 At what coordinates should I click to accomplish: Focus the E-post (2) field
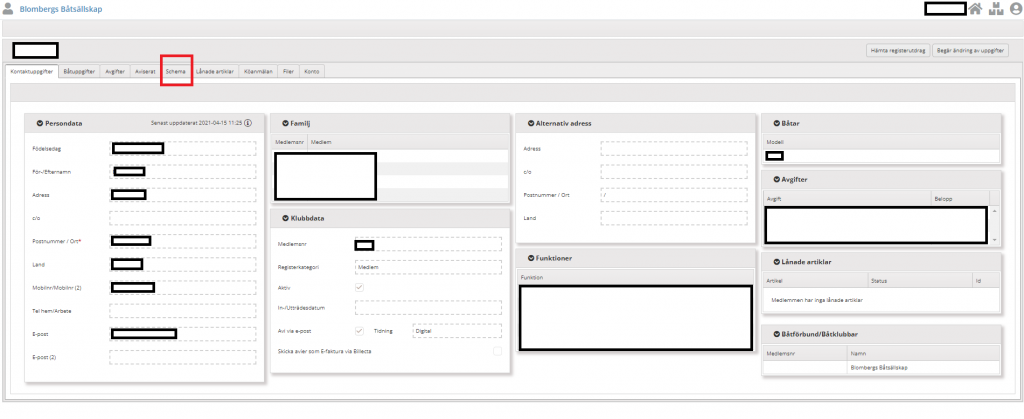182,357
